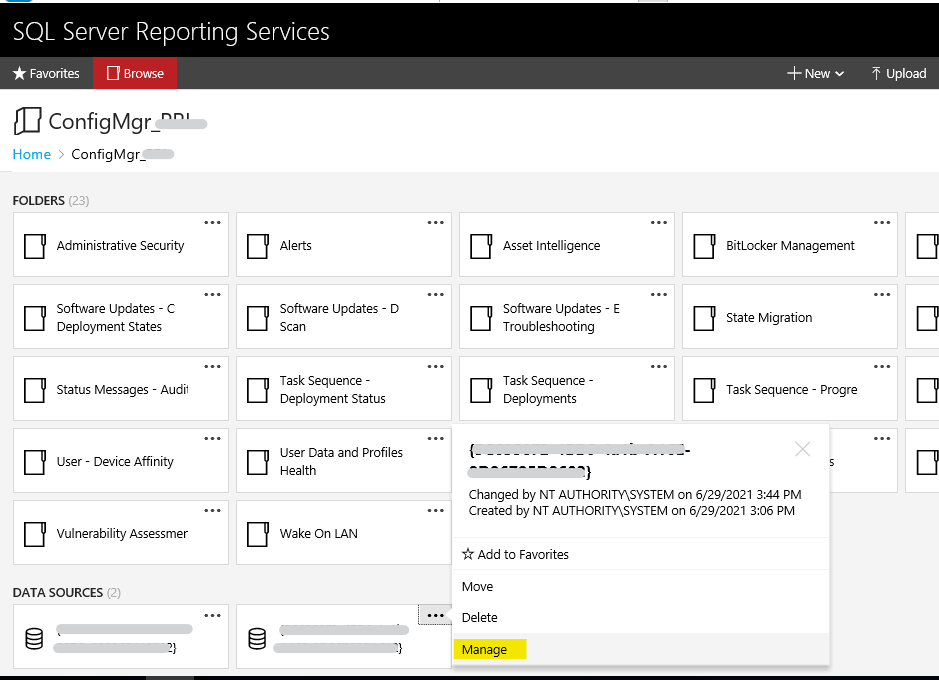
Task: Select the folder icon on Asset Intelligence
Action: pos(480,244)
